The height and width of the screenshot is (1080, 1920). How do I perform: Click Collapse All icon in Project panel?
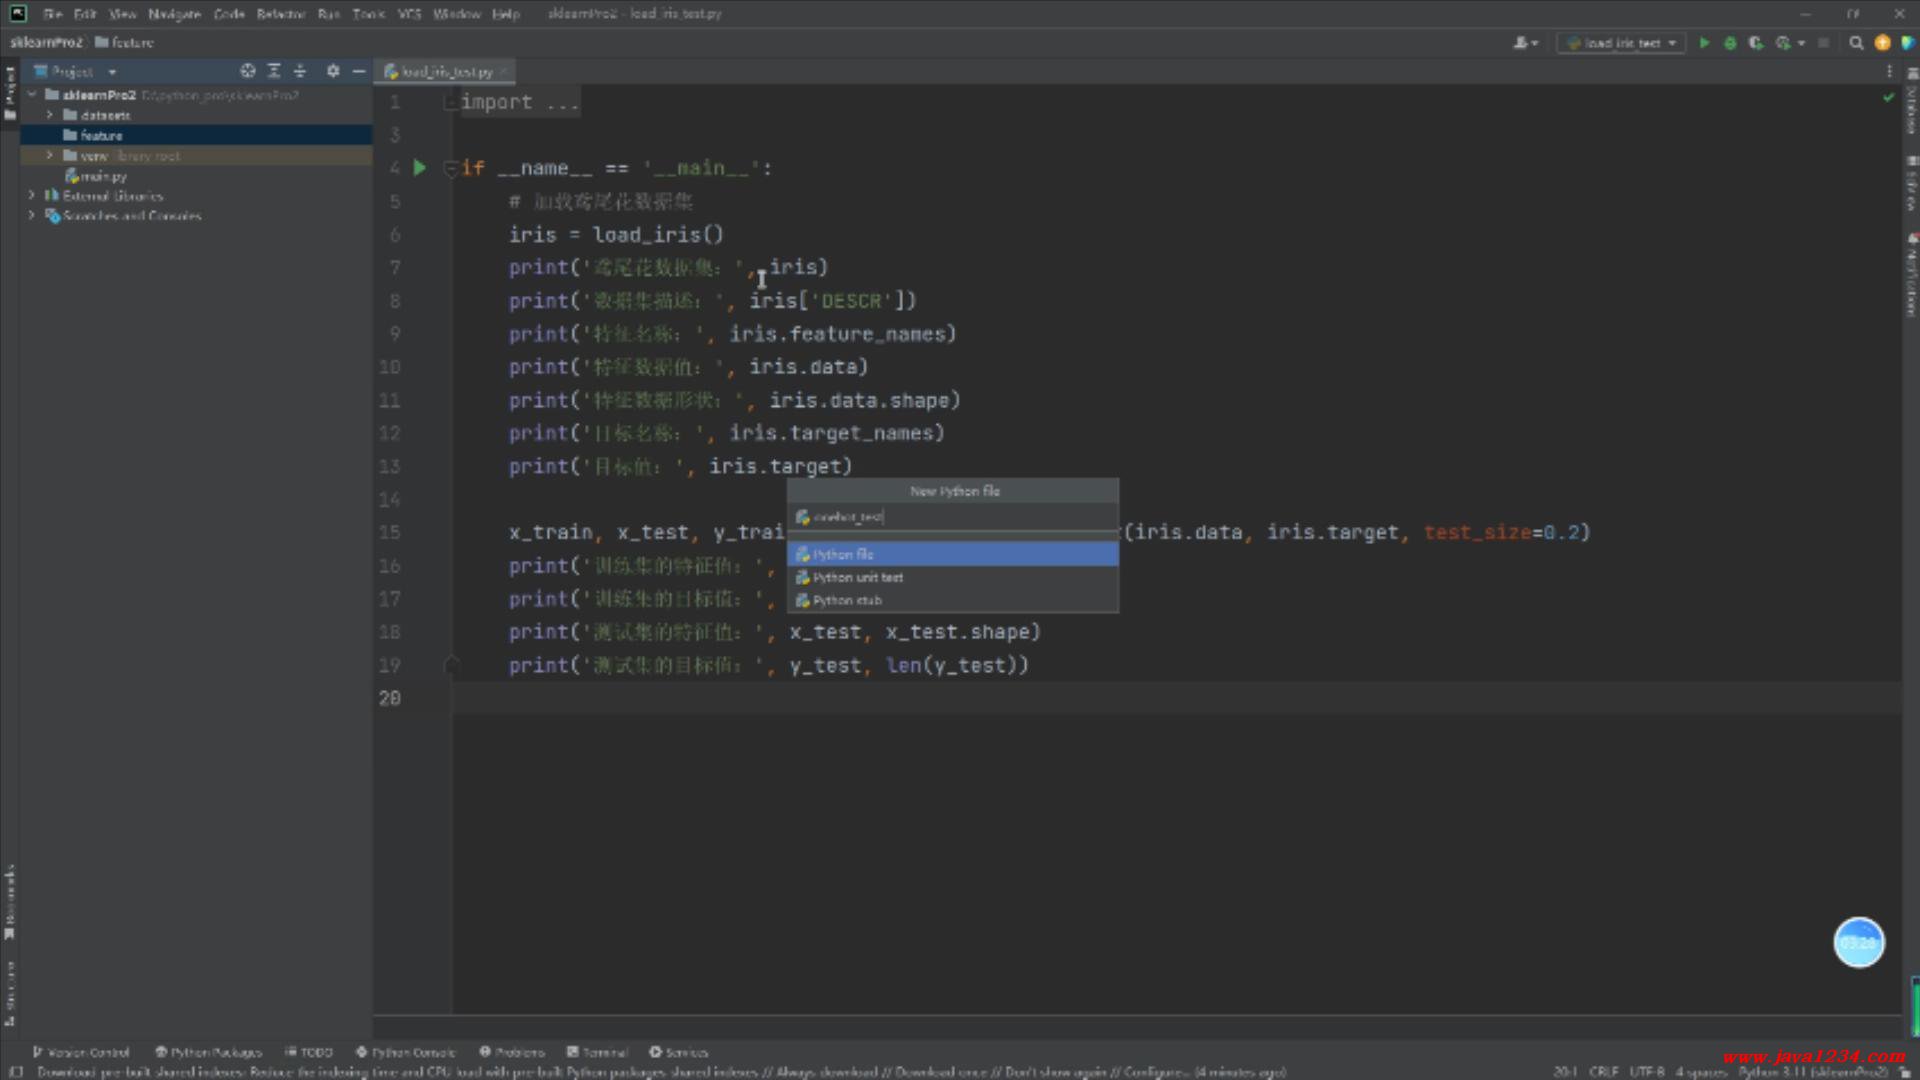tap(300, 71)
